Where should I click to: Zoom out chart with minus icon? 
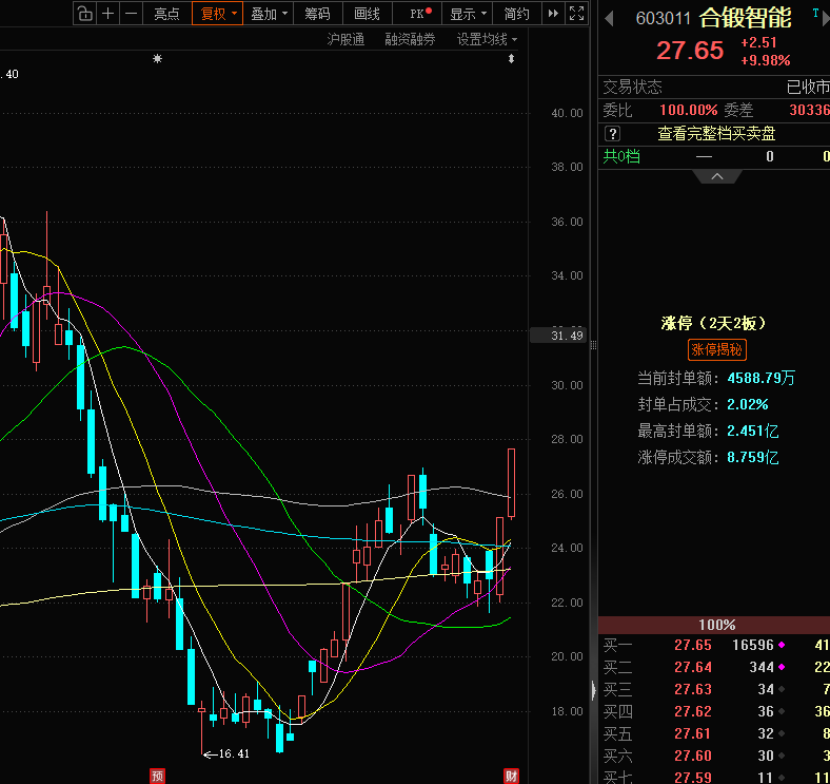tap(131, 13)
